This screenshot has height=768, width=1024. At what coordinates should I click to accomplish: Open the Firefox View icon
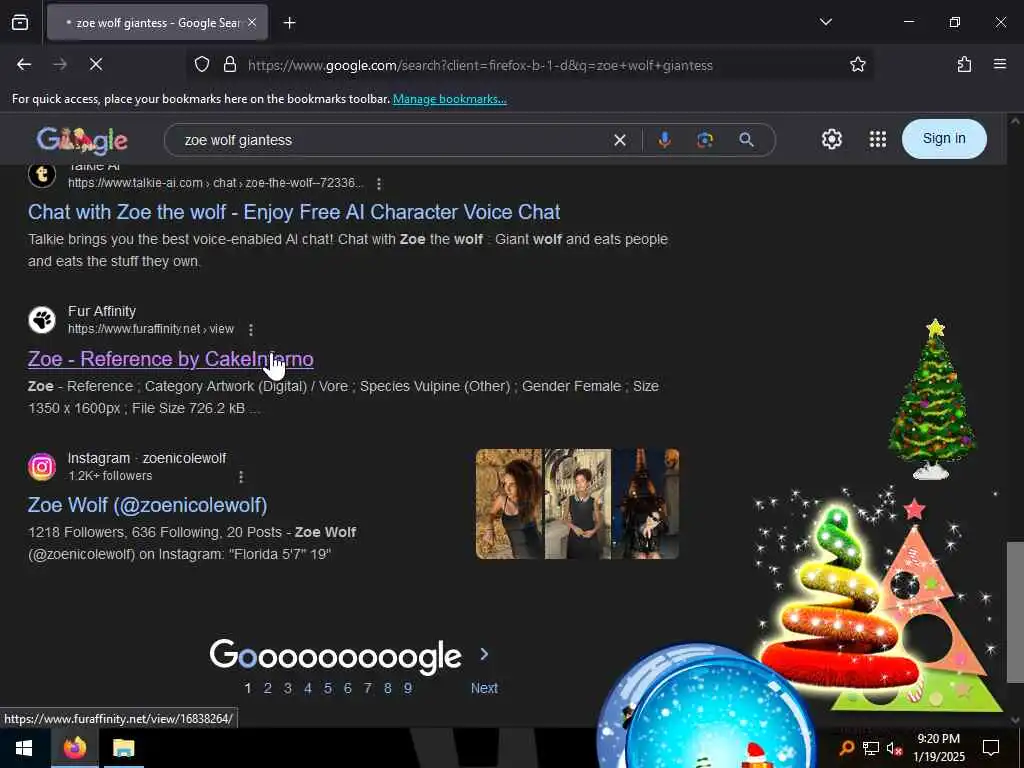pyautogui.click(x=20, y=23)
